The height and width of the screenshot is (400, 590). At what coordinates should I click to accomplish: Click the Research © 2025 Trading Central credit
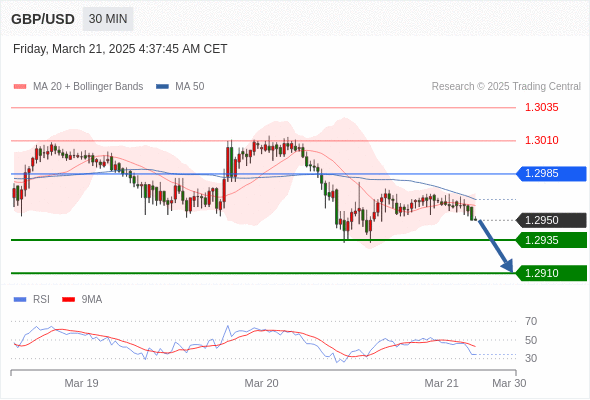click(506, 87)
